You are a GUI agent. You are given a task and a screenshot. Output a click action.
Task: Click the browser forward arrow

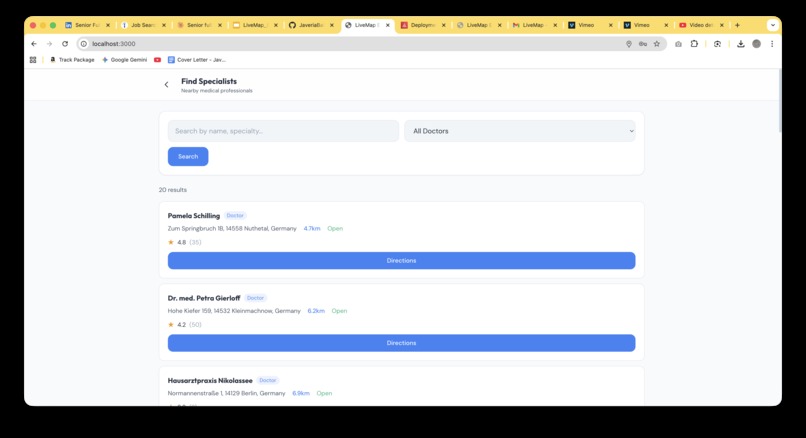click(x=49, y=44)
